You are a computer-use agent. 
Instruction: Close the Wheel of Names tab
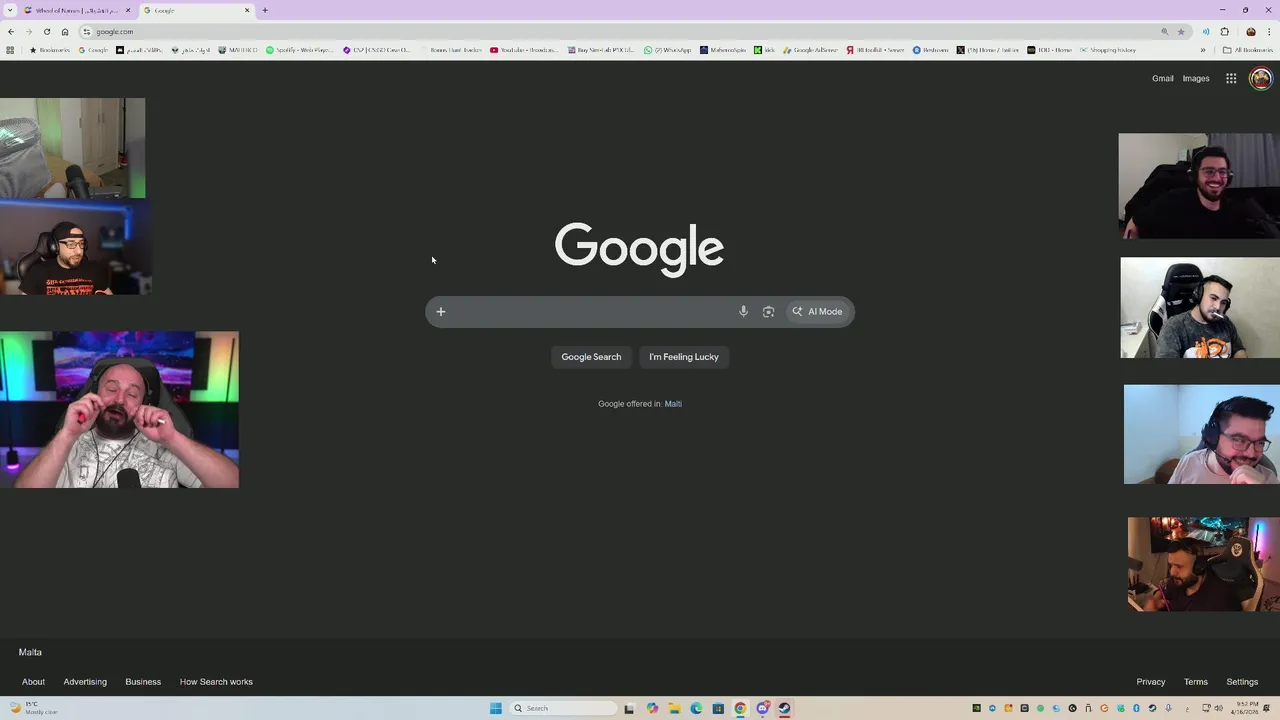[127, 10]
